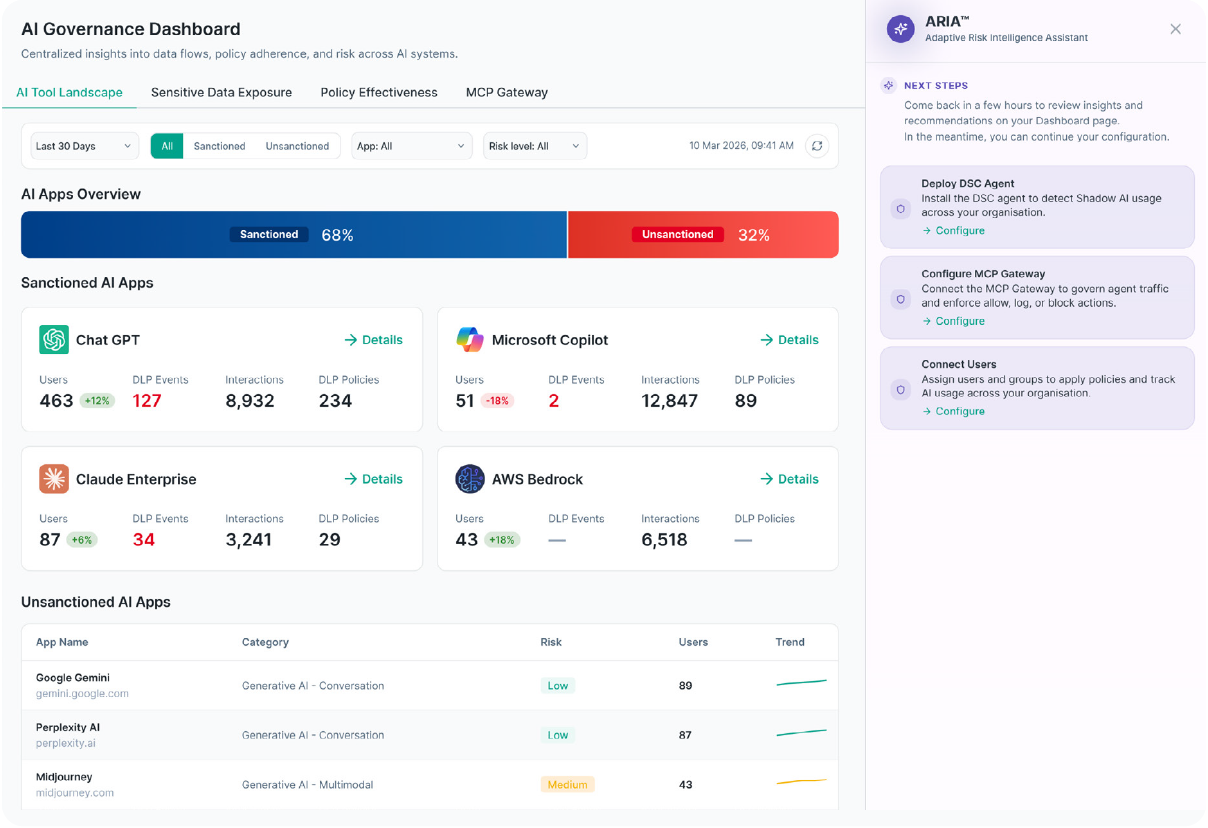This screenshot has width=1208, height=828.
Task: Click the Claude Enterprise logo icon
Action: (x=54, y=479)
